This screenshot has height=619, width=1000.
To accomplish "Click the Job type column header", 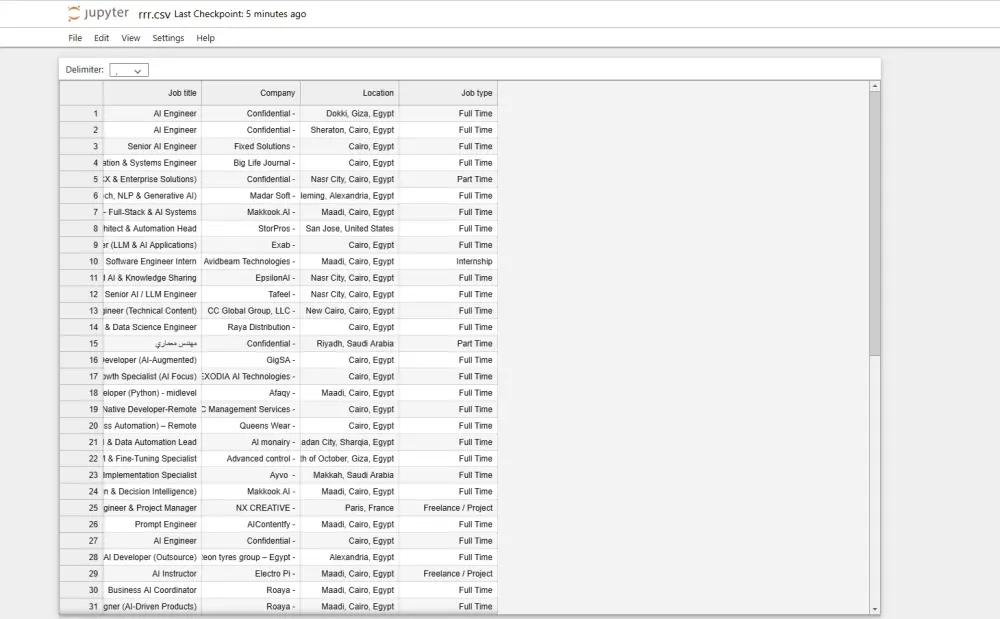I will pos(448,93).
